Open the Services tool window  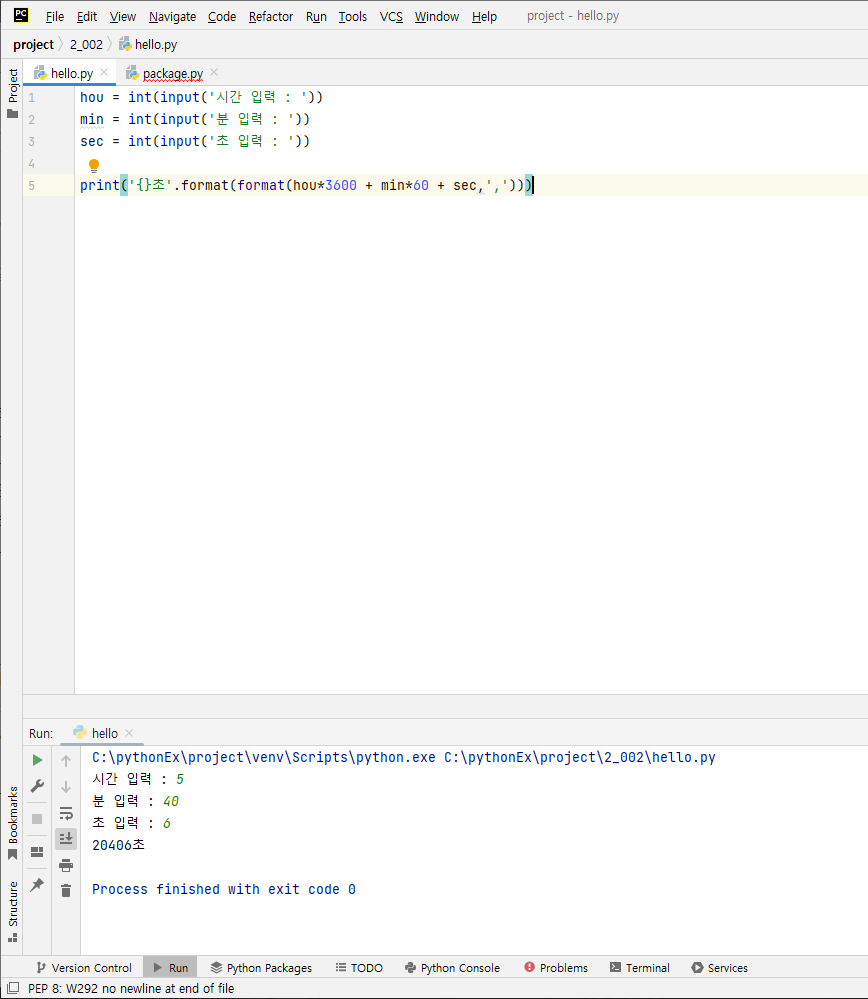[720, 968]
